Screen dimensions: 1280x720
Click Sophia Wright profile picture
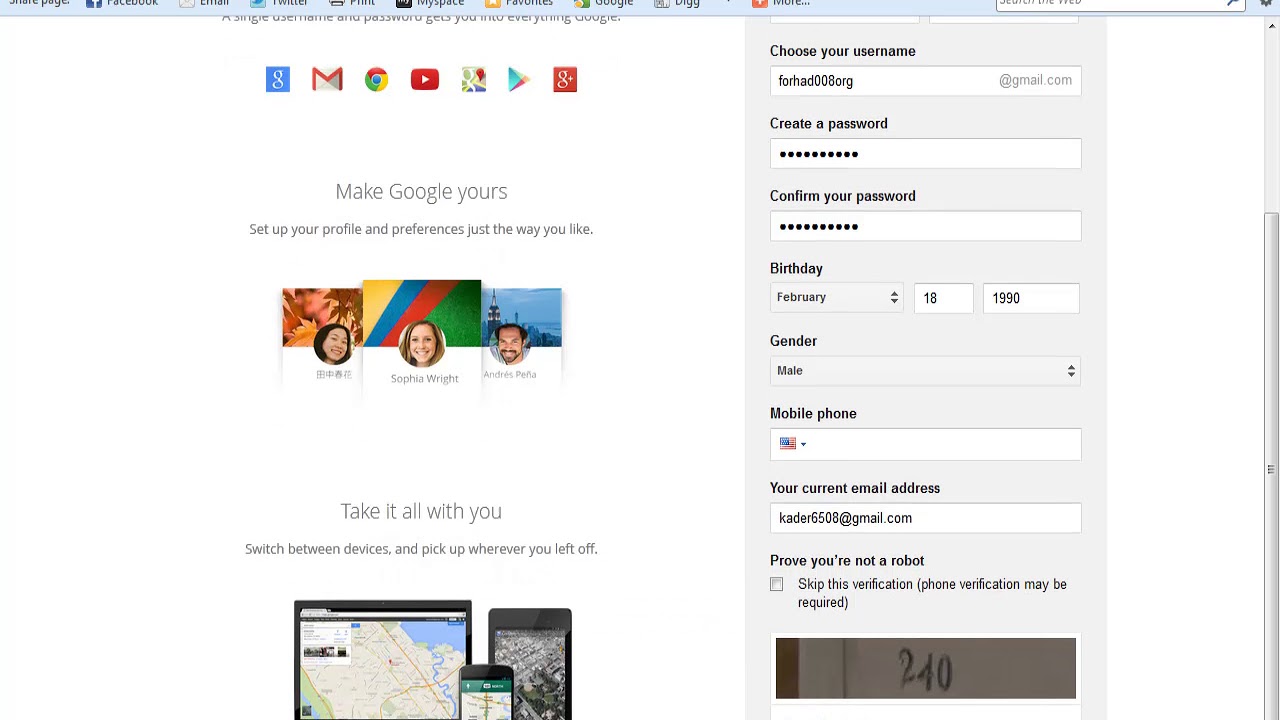click(x=422, y=344)
